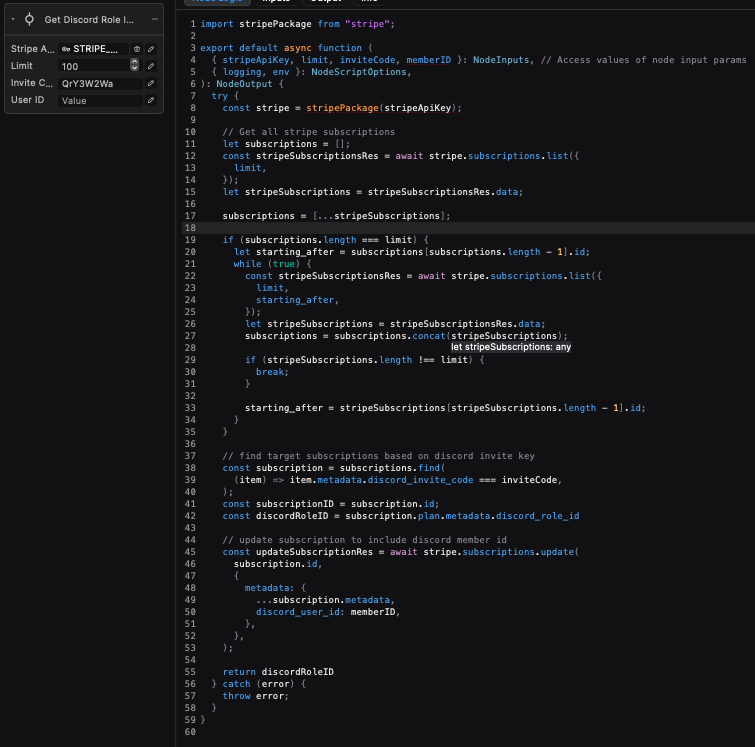Click "inviteCode" at end of line 39
Viewport: 755px width, 747px height.
(530, 480)
